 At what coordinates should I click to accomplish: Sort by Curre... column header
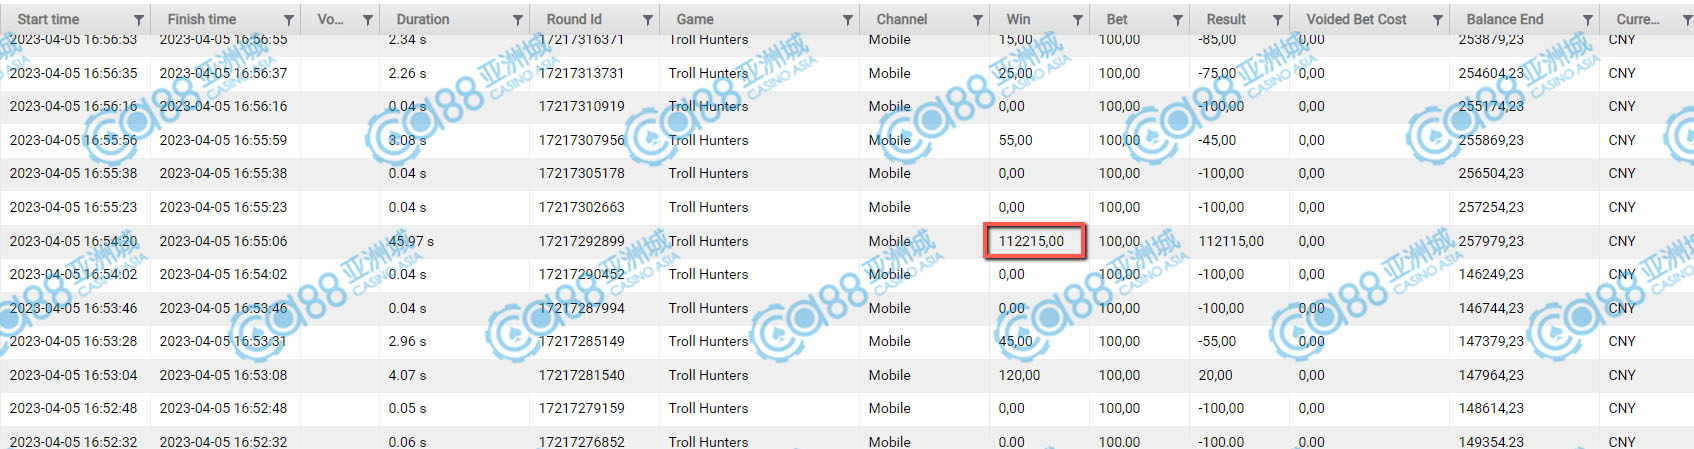point(1638,19)
